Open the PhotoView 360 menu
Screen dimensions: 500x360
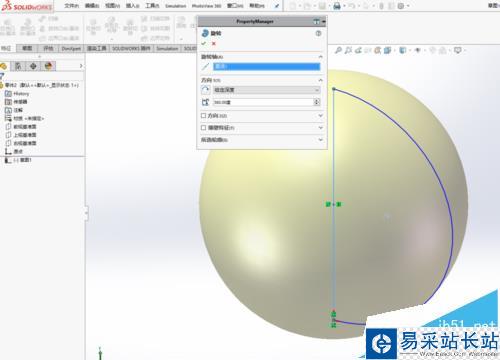(206, 6)
